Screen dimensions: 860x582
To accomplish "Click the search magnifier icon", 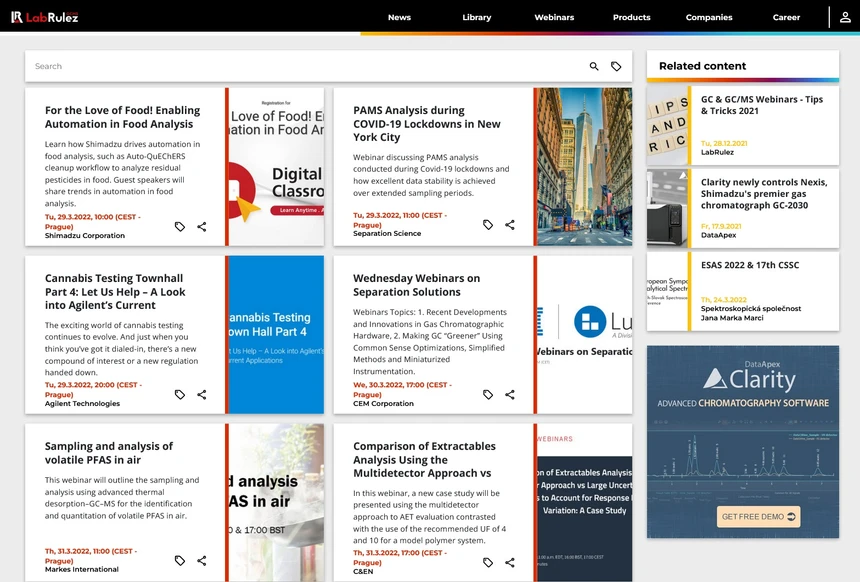I will point(594,66).
